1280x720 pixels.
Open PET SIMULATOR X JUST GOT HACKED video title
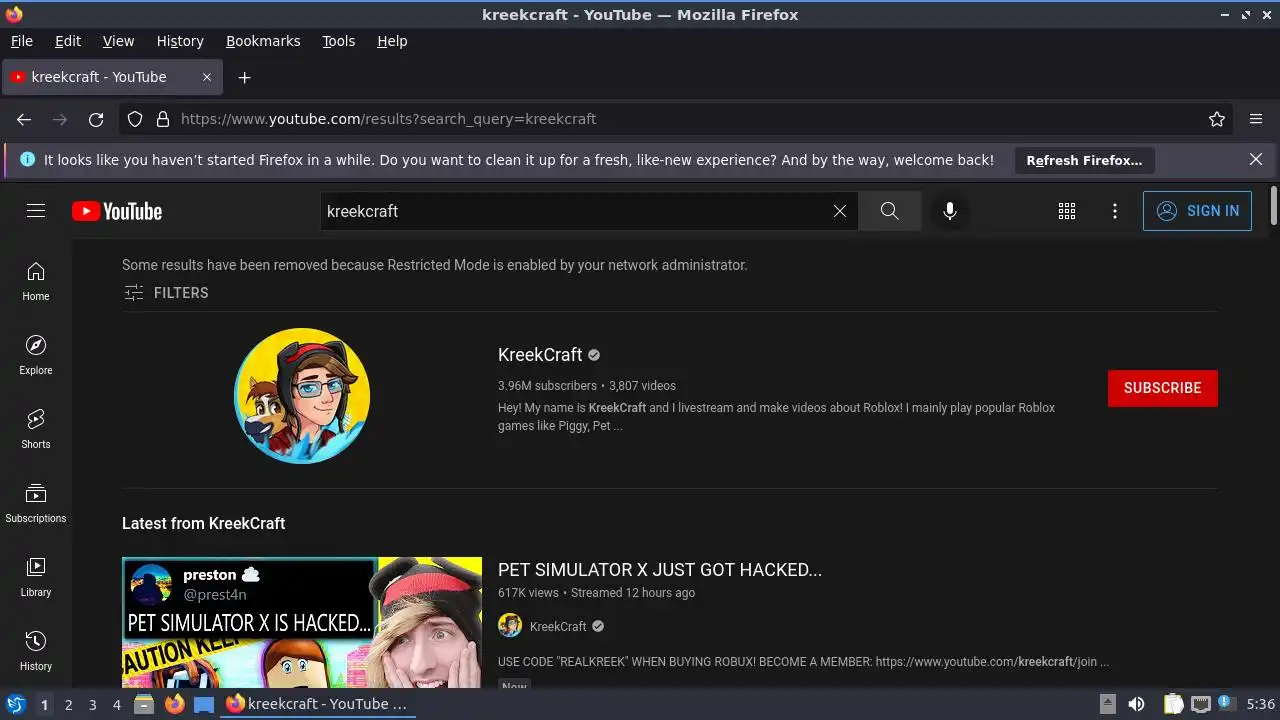pos(660,570)
